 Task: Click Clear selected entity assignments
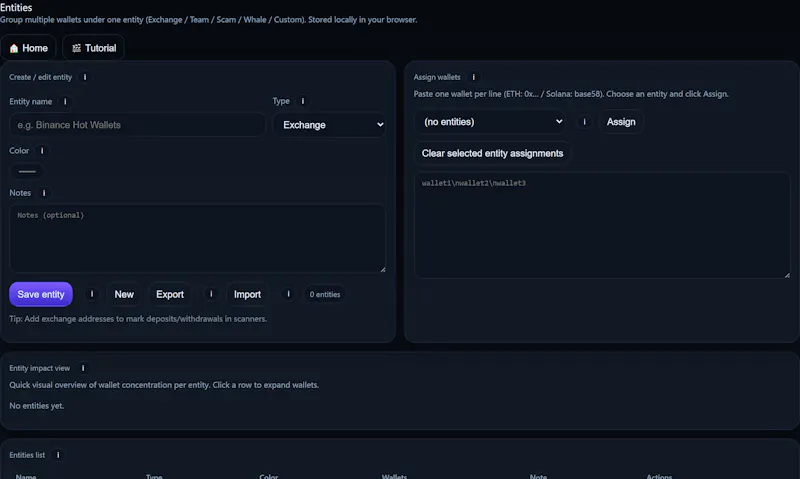click(492, 154)
